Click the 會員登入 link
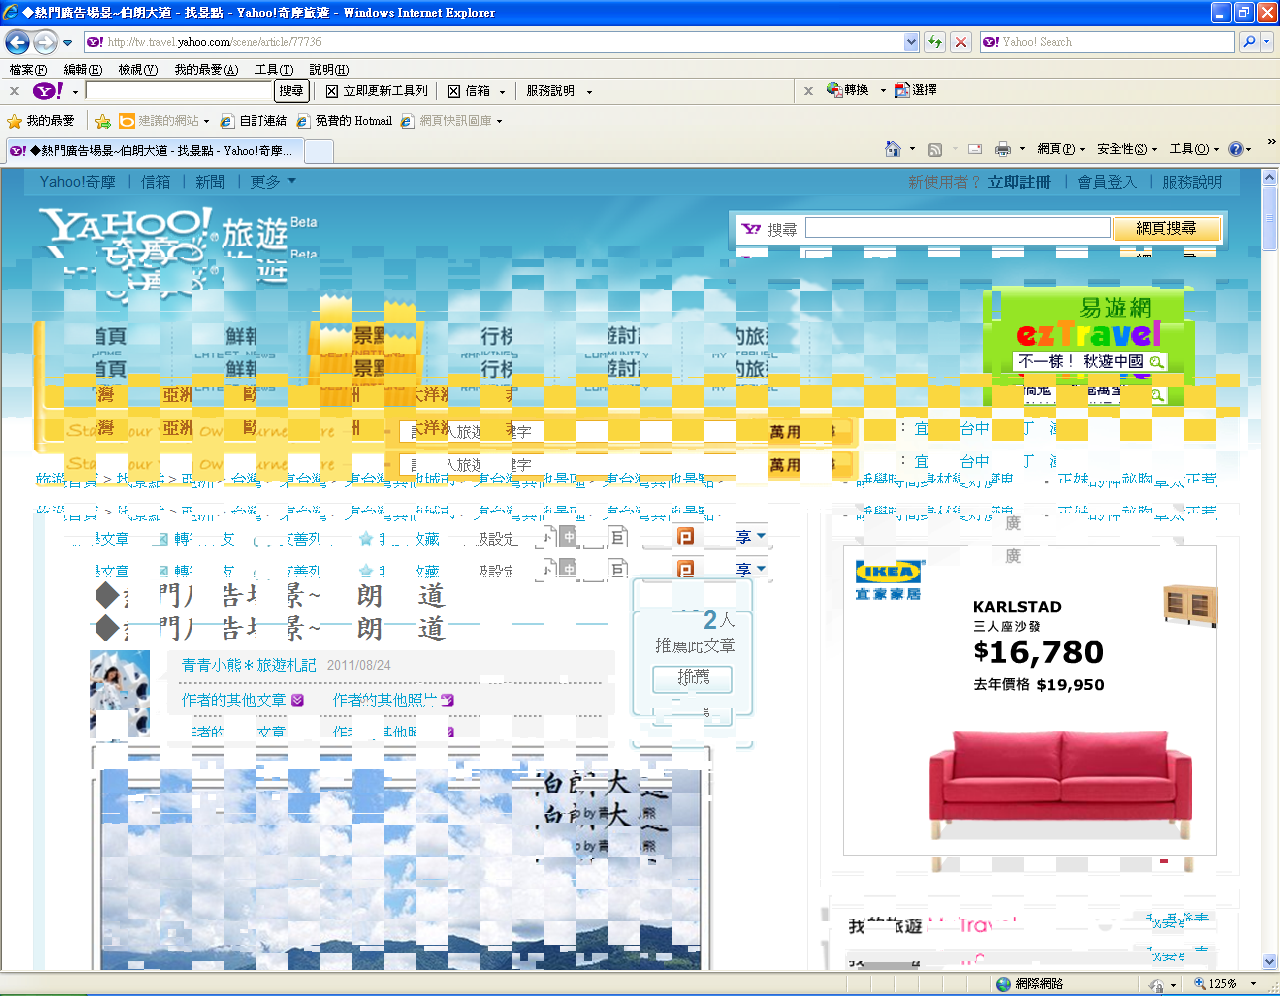The width and height of the screenshot is (1280, 996). pos(1107,182)
